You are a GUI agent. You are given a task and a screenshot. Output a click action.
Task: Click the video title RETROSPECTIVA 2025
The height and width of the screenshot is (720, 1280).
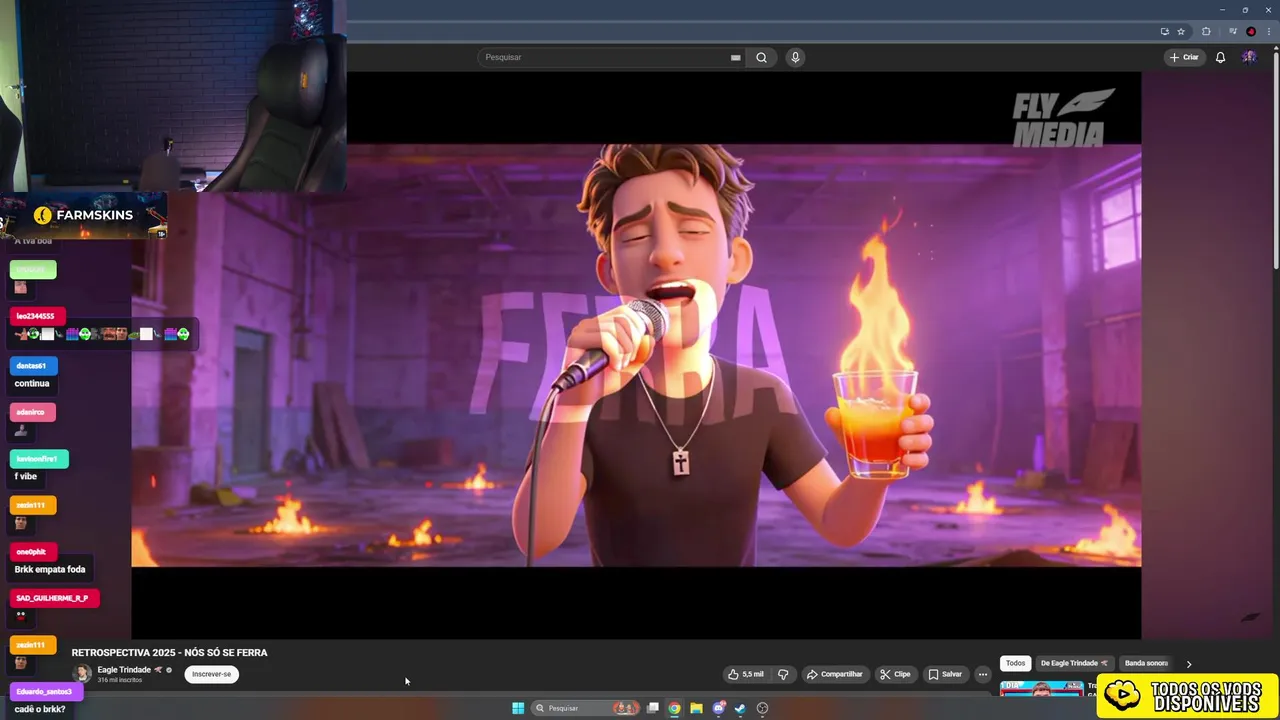pos(169,652)
